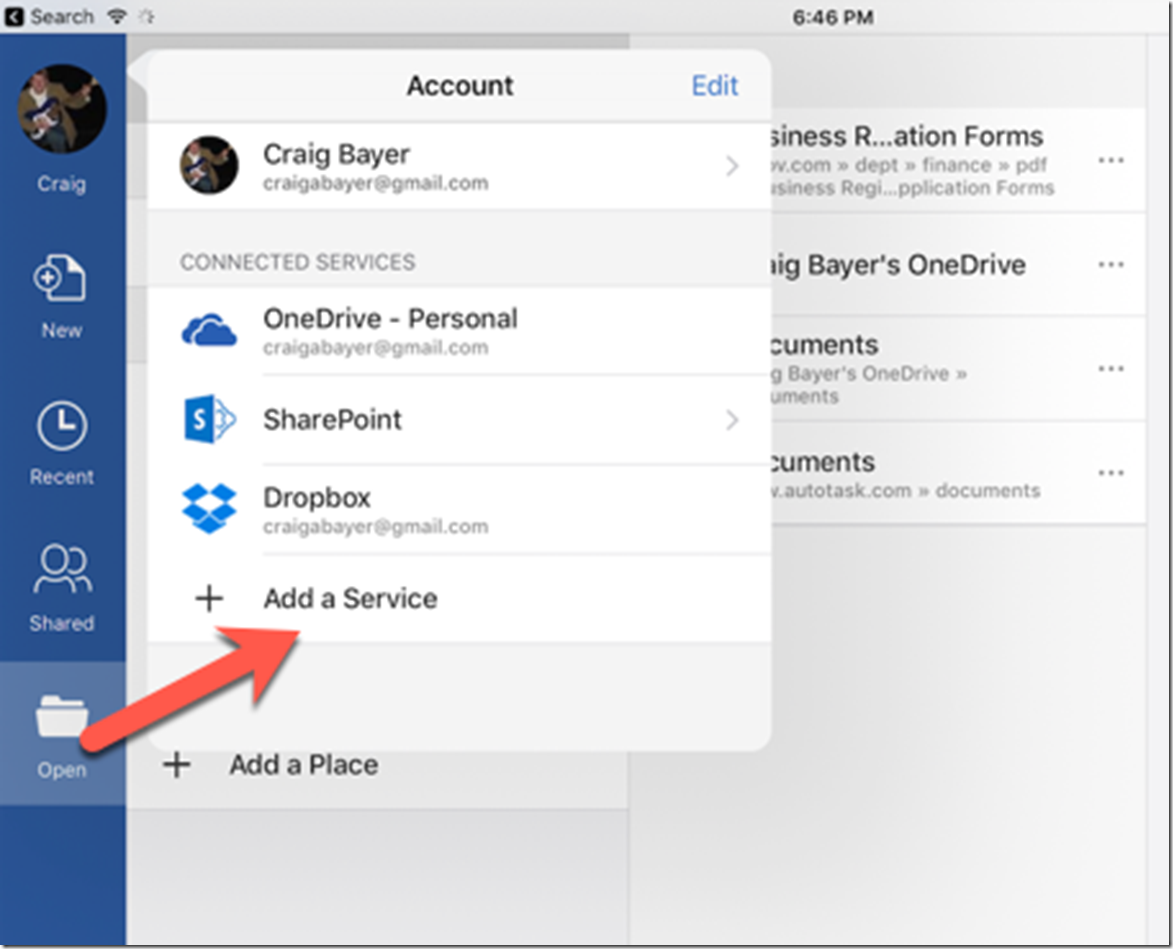Open more options for Business Registration Forms
This screenshot has height=949, width=1173.
coord(1111,160)
